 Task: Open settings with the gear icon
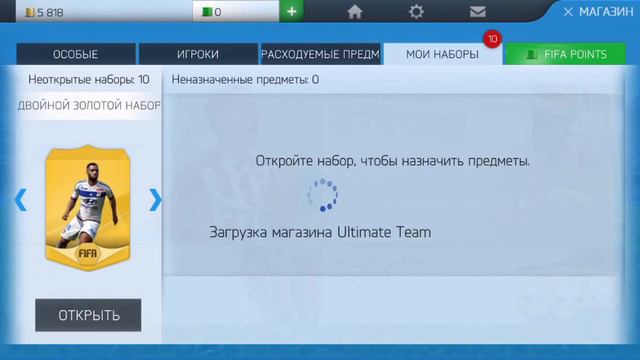pyautogui.click(x=416, y=12)
